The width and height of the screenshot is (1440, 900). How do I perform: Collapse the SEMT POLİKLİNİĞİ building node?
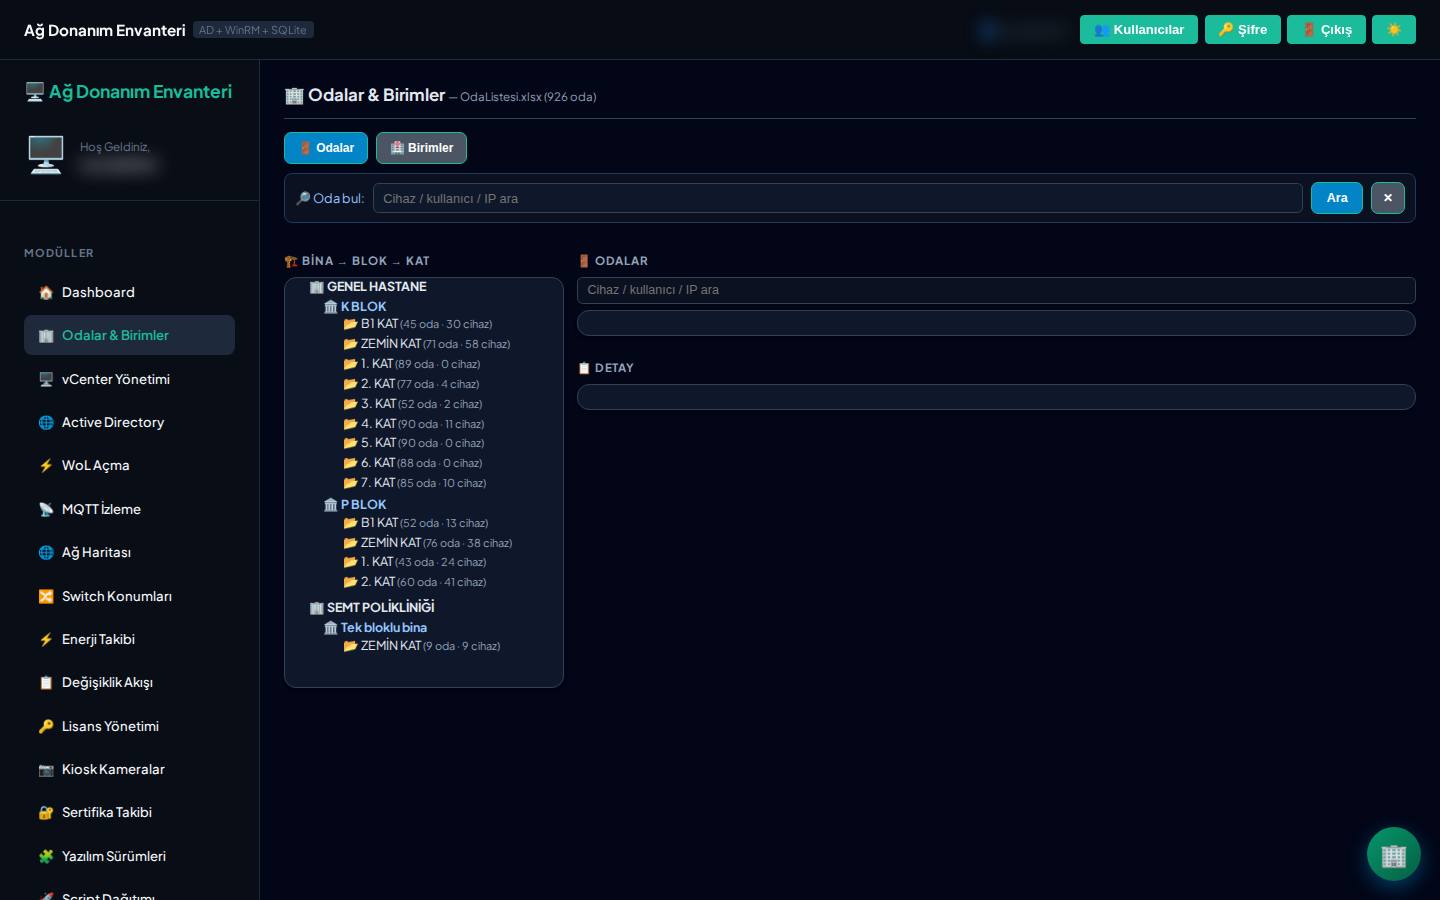372,607
